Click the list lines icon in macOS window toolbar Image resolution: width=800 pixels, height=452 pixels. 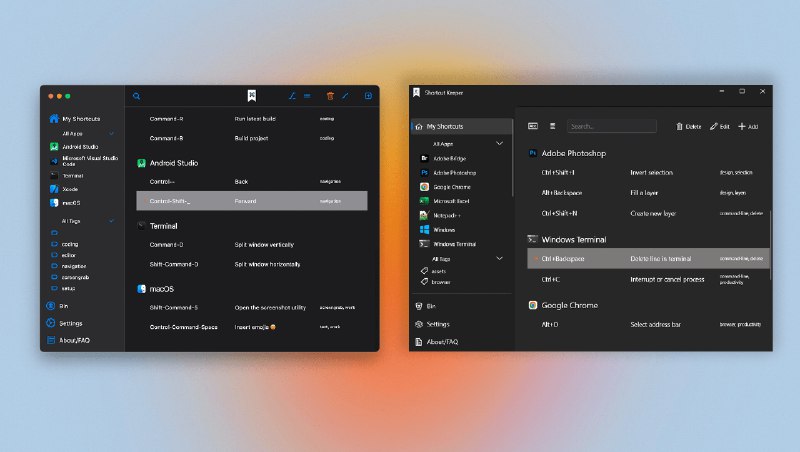point(307,96)
